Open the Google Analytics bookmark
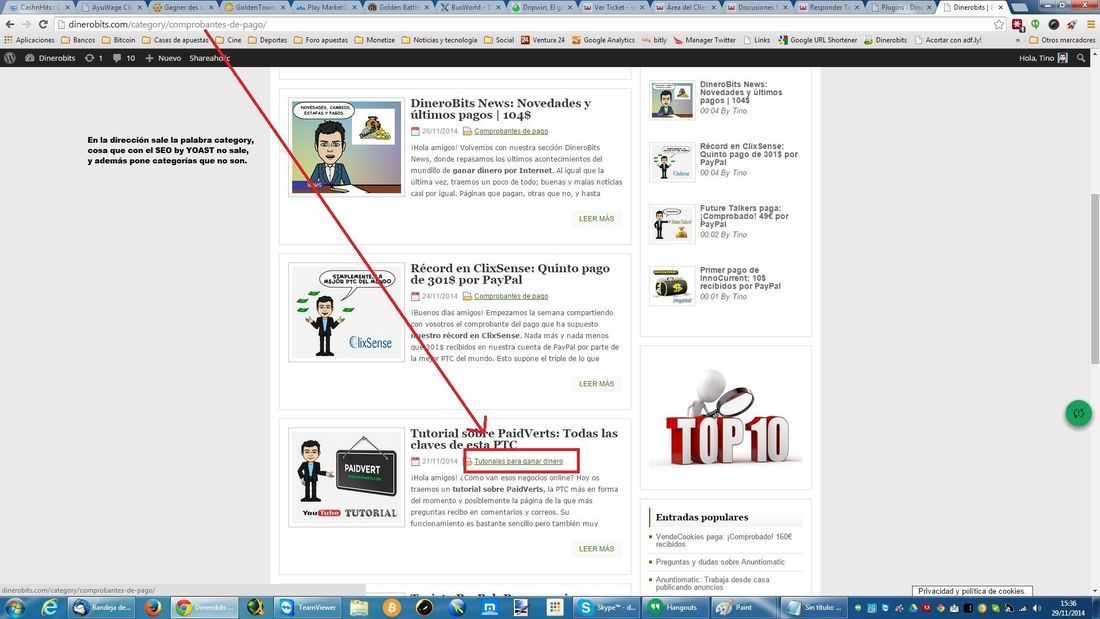Image resolution: width=1100 pixels, height=619 pixels. 603,40
